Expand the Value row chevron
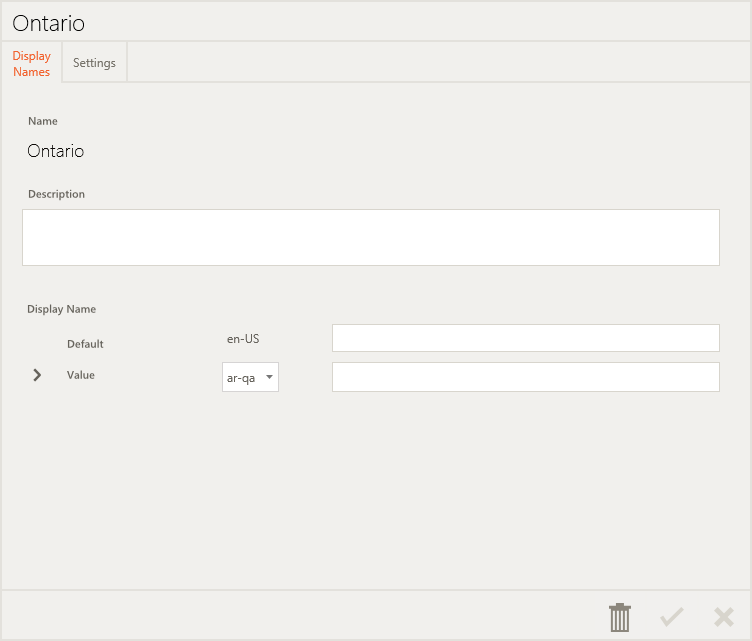 (37, 375)
